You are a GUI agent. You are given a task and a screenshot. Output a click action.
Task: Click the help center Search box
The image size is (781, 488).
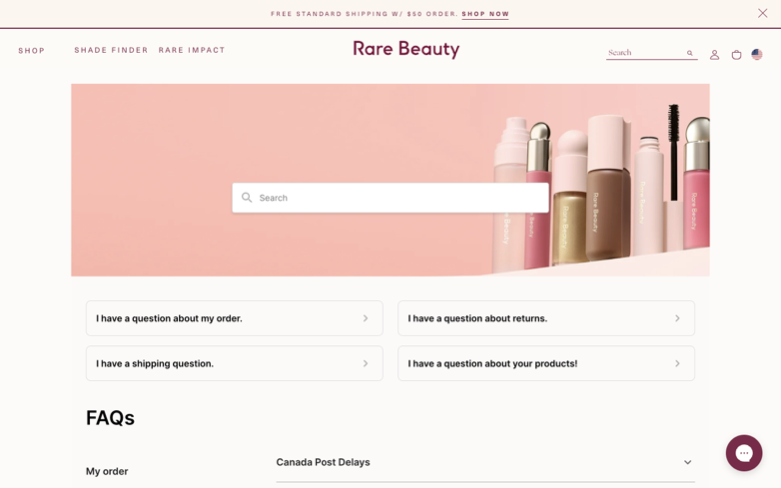[x=390, y=198]
